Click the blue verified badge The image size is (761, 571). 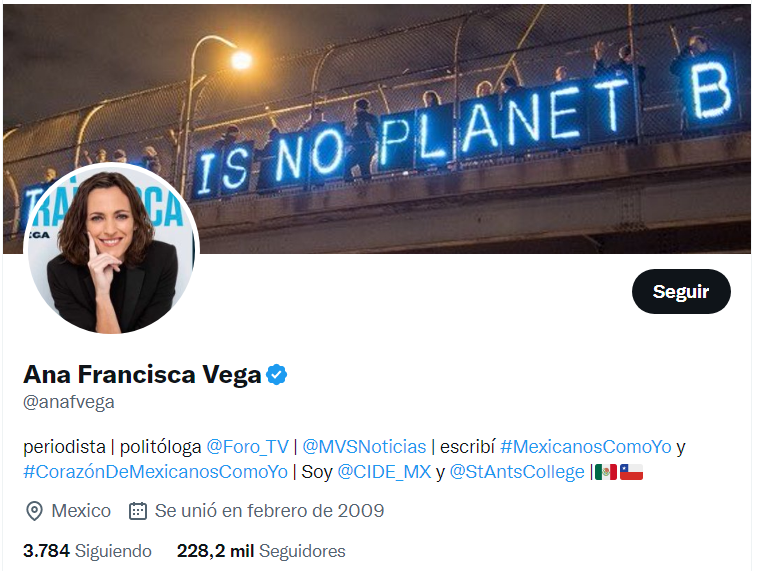click(x=277, y=375)
